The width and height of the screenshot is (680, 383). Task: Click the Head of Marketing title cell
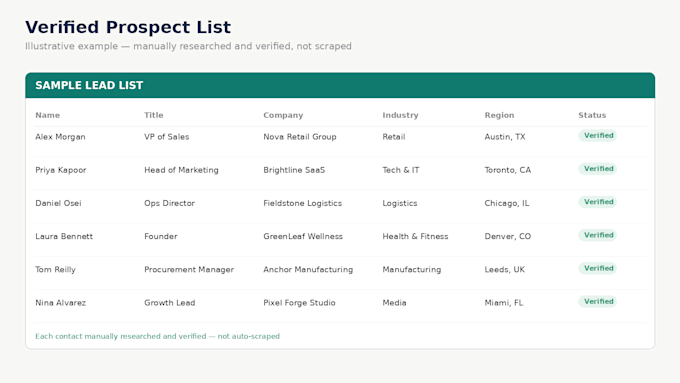[181, 170]
